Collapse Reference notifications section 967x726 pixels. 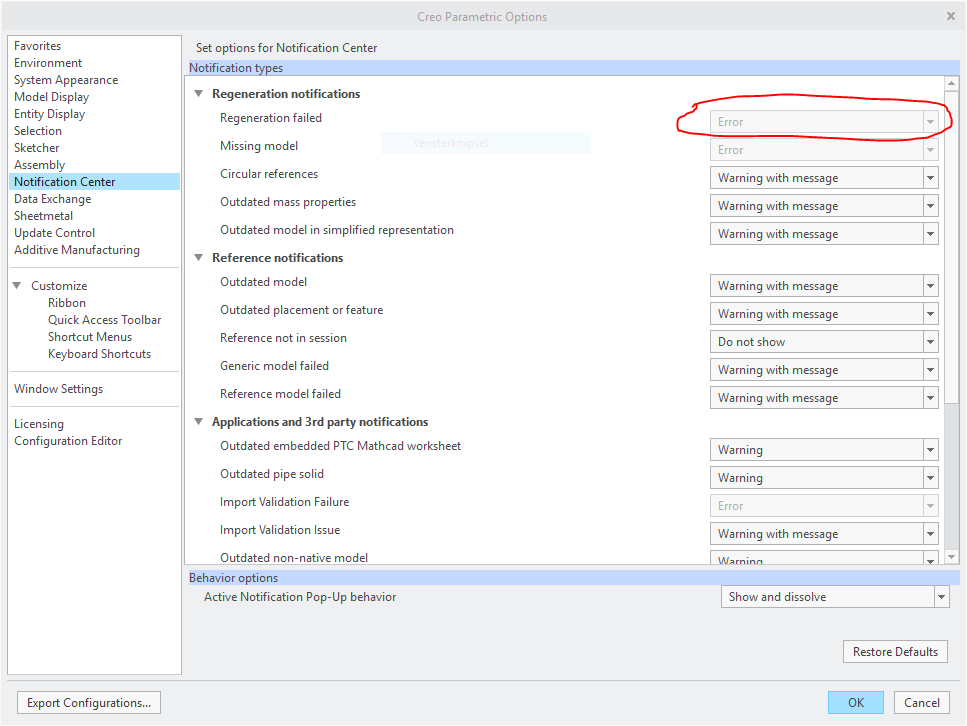(199, 258)
